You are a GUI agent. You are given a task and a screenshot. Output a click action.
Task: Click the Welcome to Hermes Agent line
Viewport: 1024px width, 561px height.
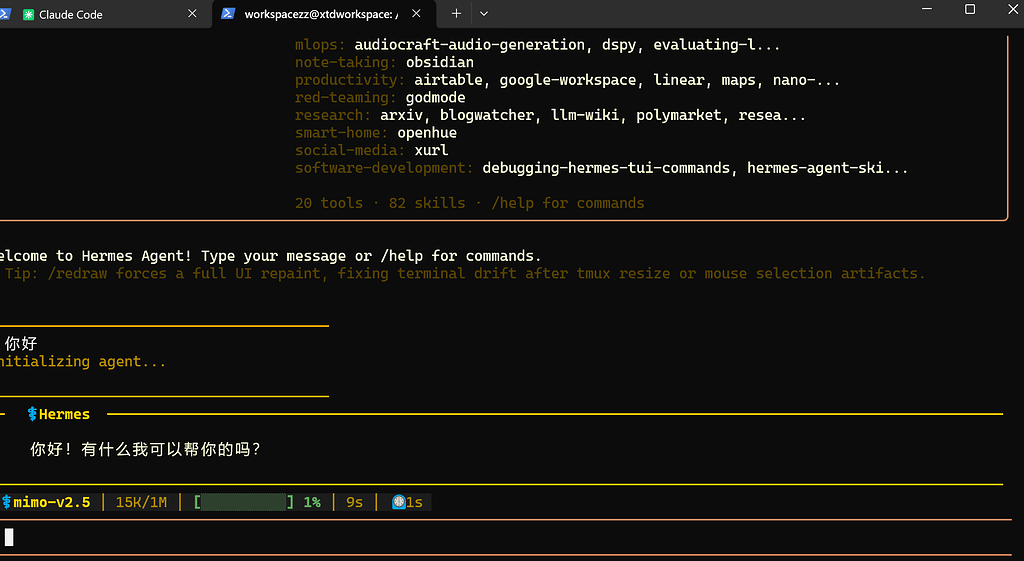[x=270, y=256]
